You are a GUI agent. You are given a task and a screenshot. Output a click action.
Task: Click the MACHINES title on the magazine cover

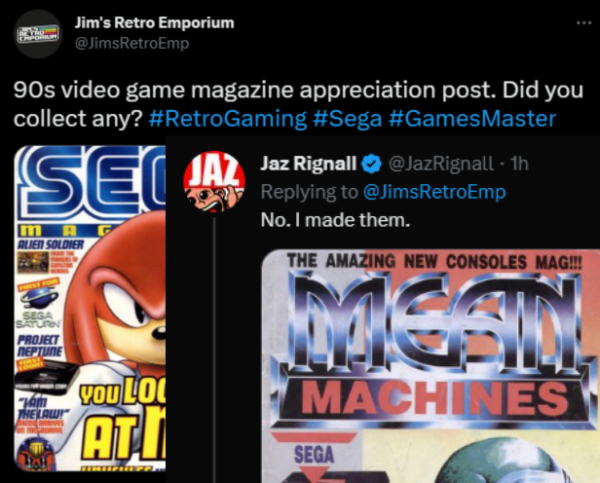(434, 398)
